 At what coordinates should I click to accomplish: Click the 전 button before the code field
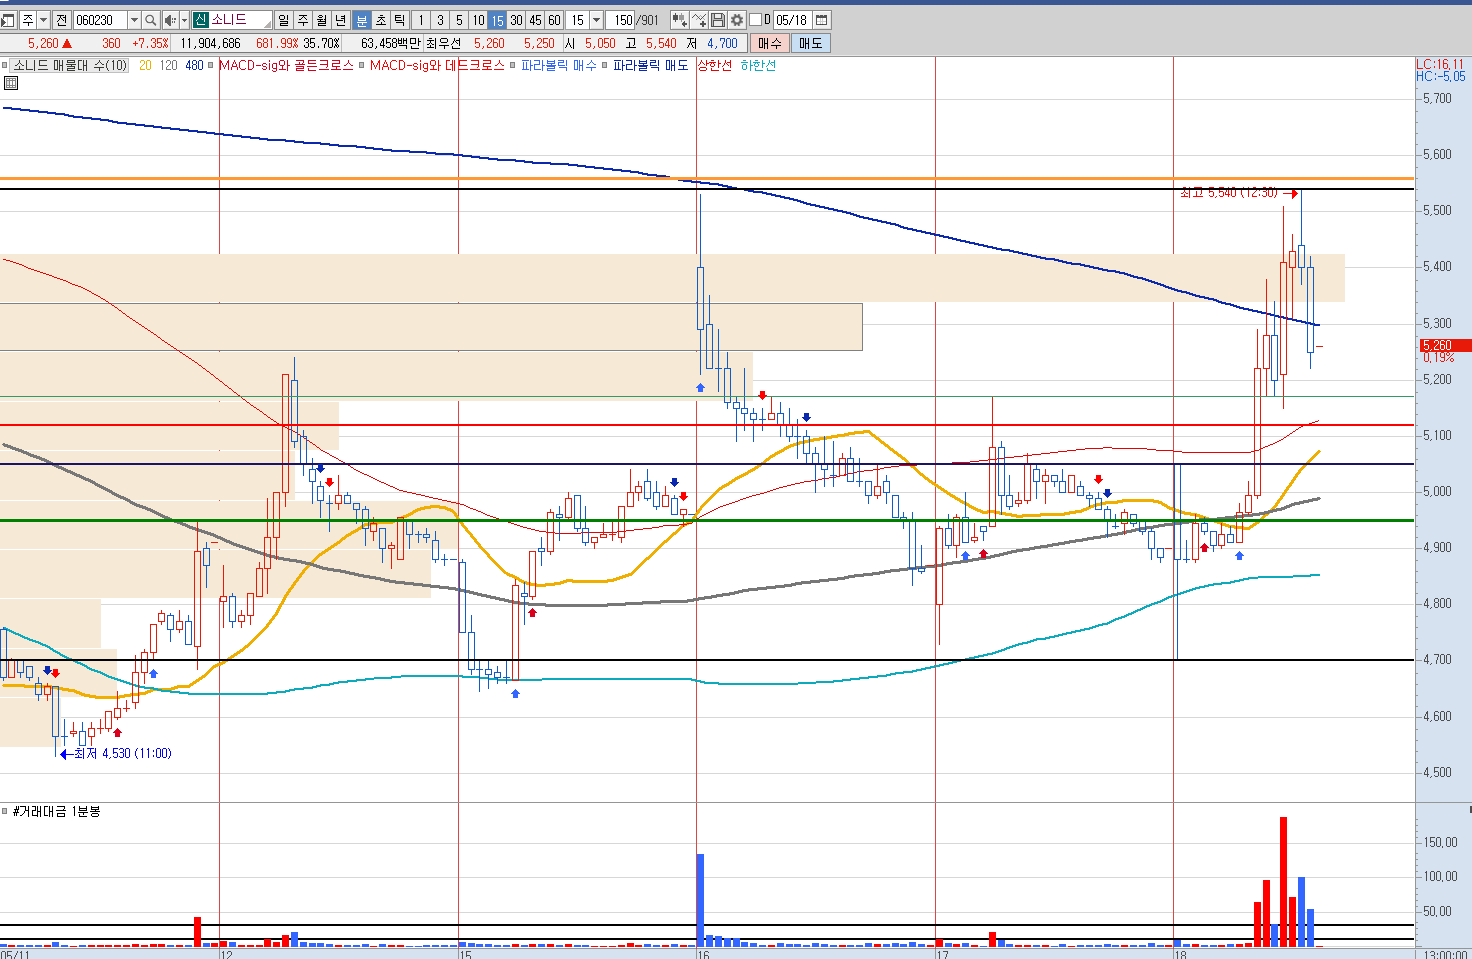click(x=62, y=20)
